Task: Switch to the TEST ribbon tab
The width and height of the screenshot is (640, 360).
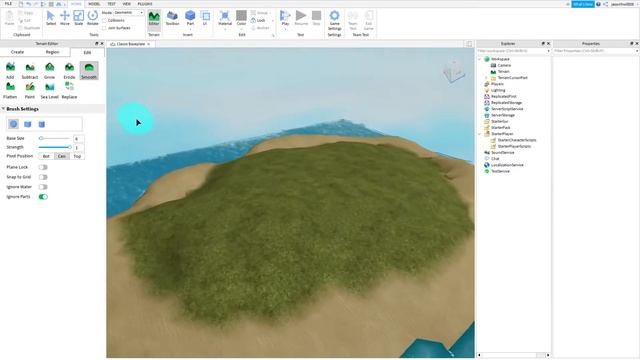Action: point(111,4)
